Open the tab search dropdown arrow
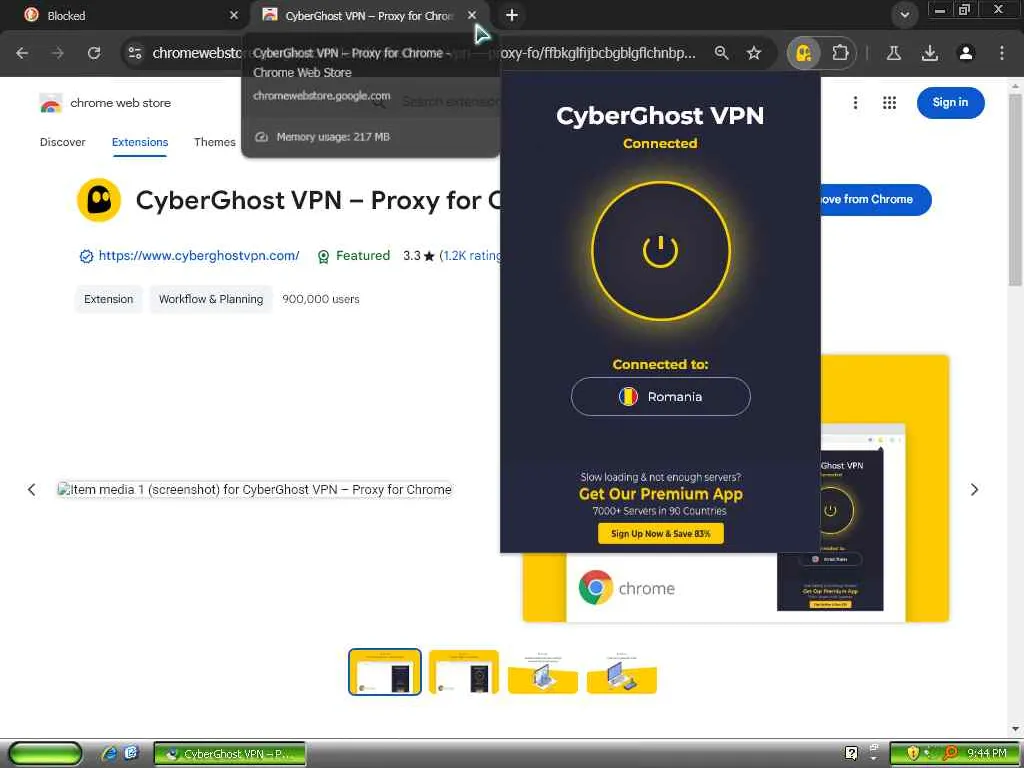This screenshot has height=768, width=1024. click(904, 15)
